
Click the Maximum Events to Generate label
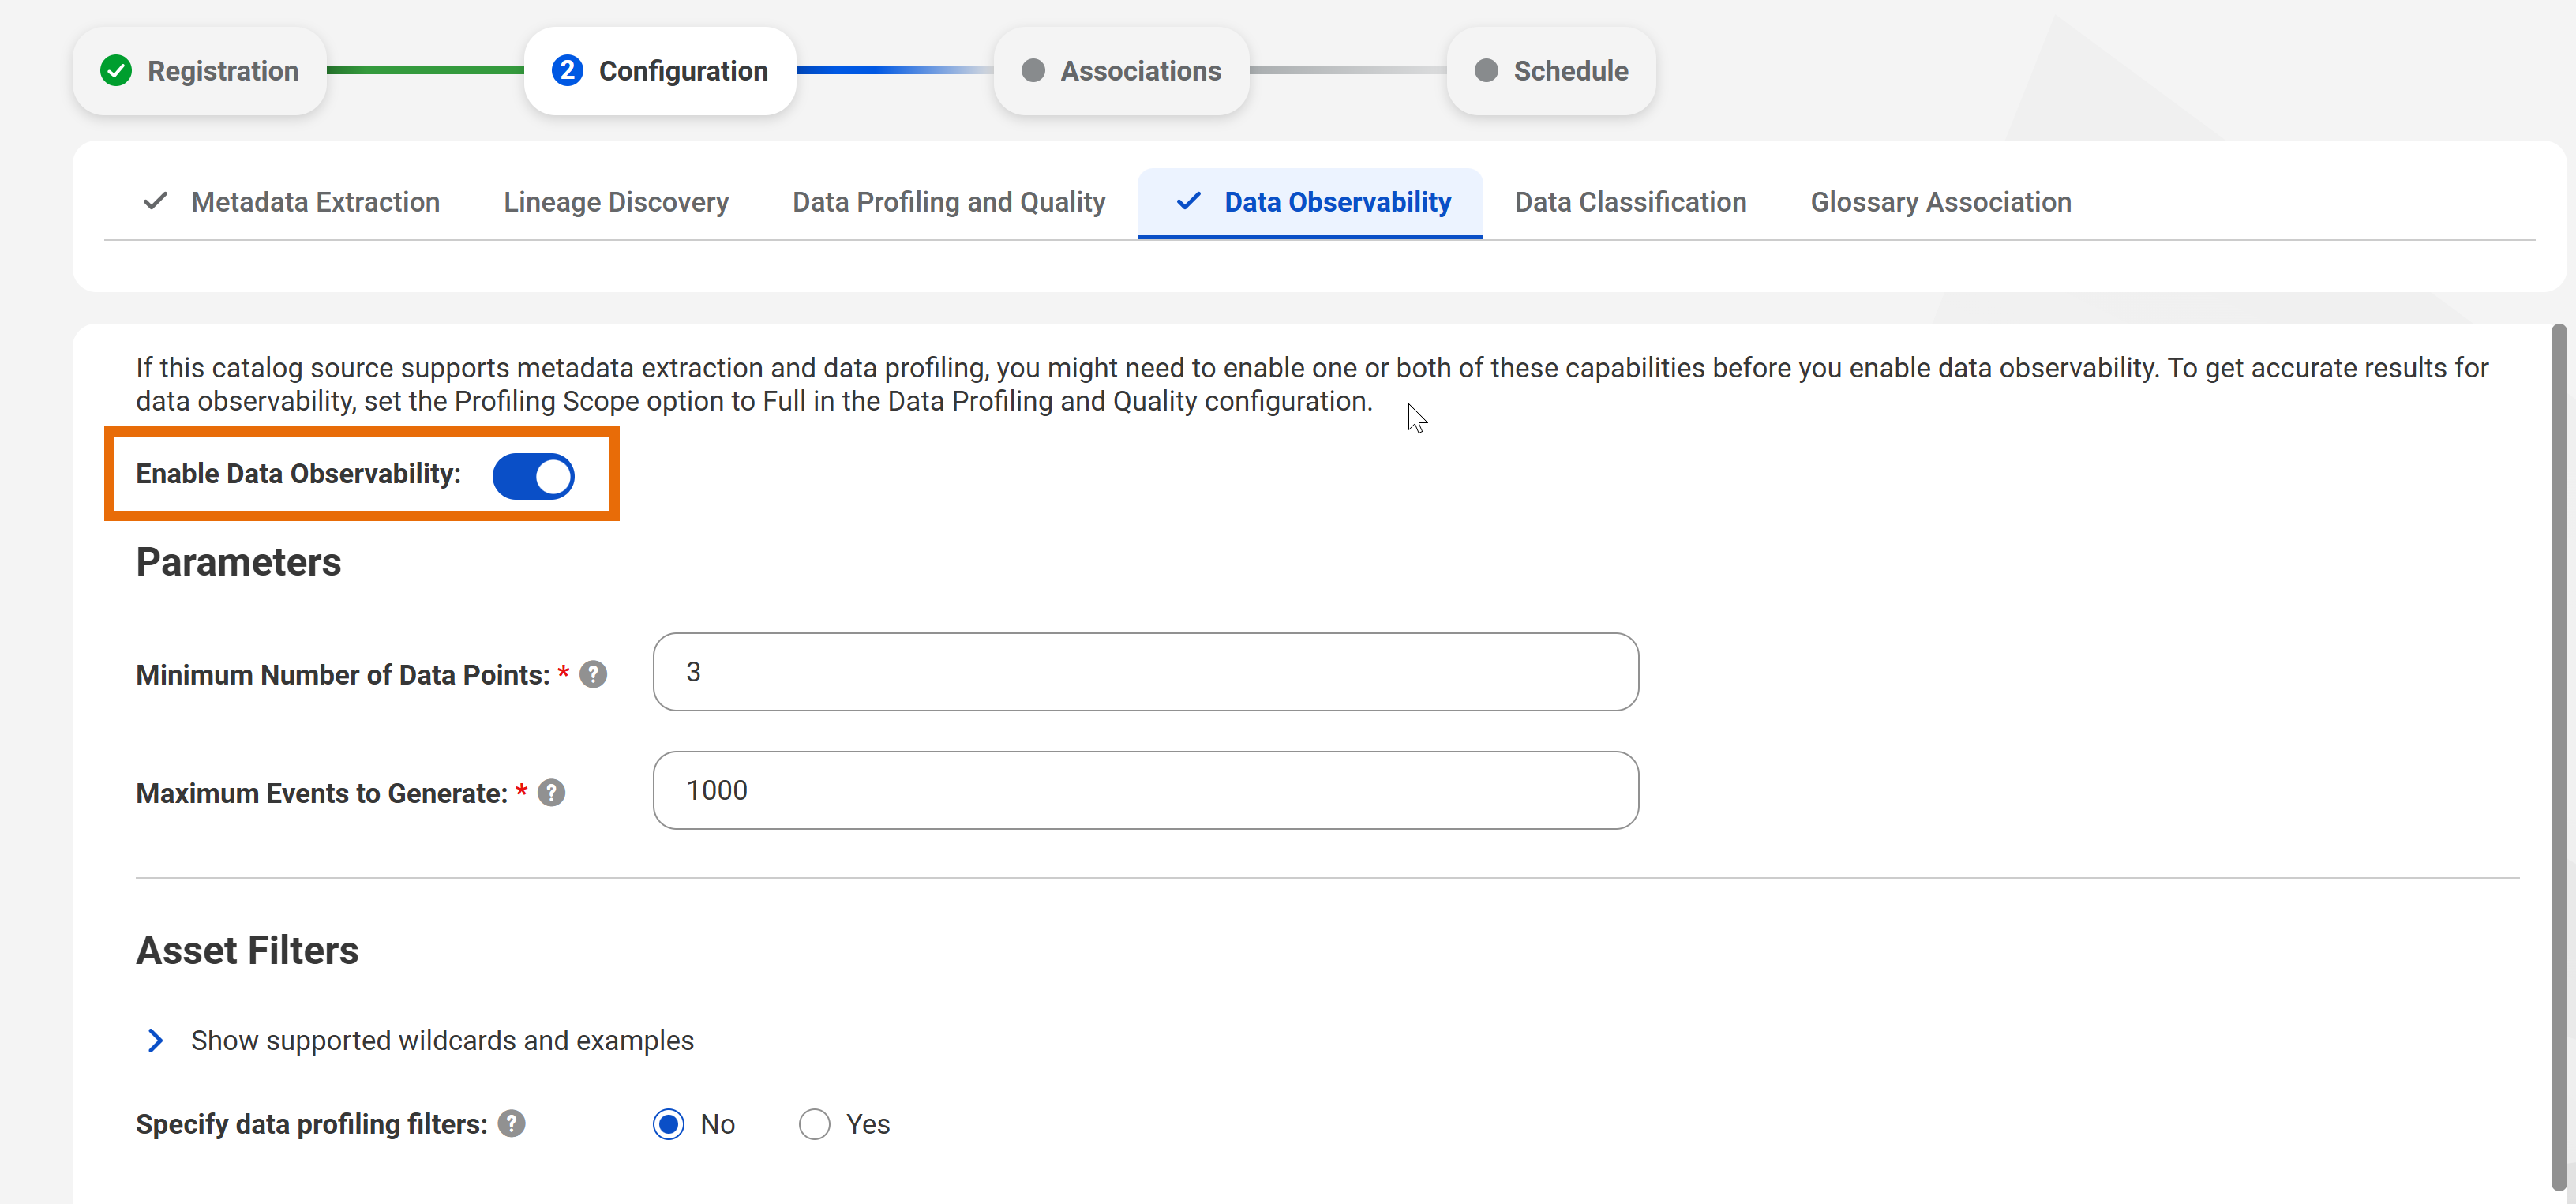click(x=322, y=793)
